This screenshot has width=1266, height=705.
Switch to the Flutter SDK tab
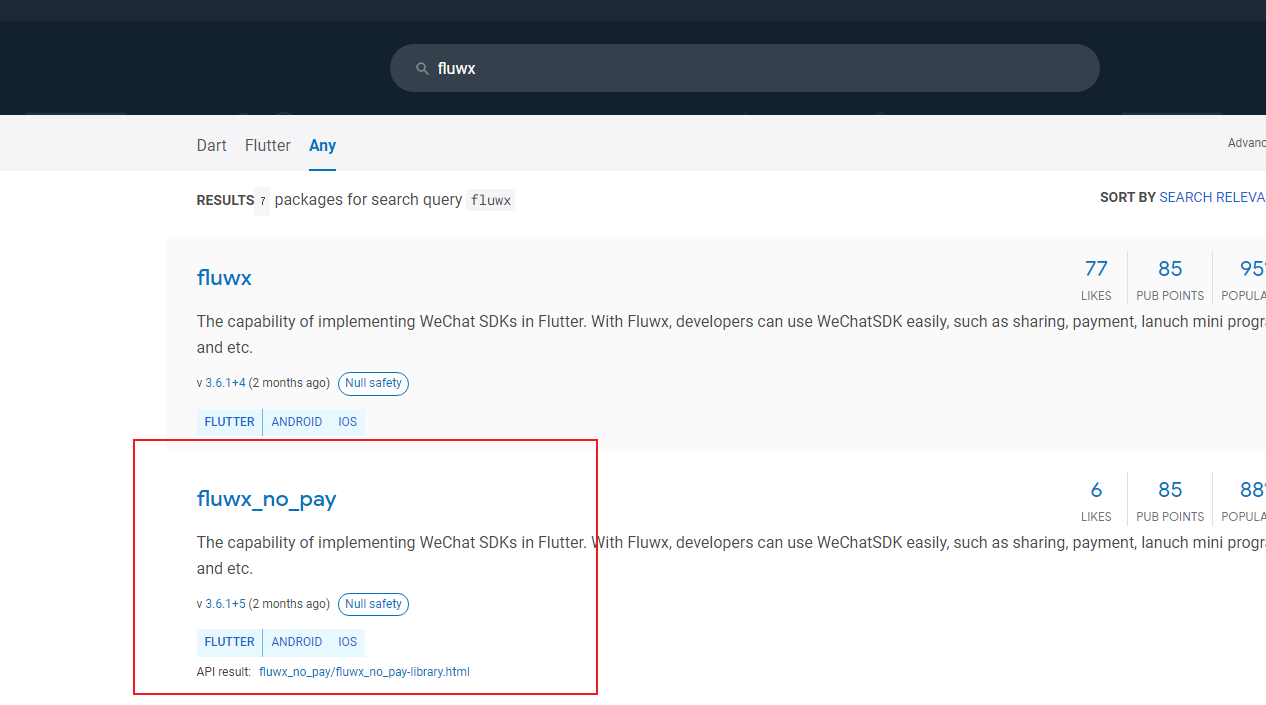coord(268,145)
